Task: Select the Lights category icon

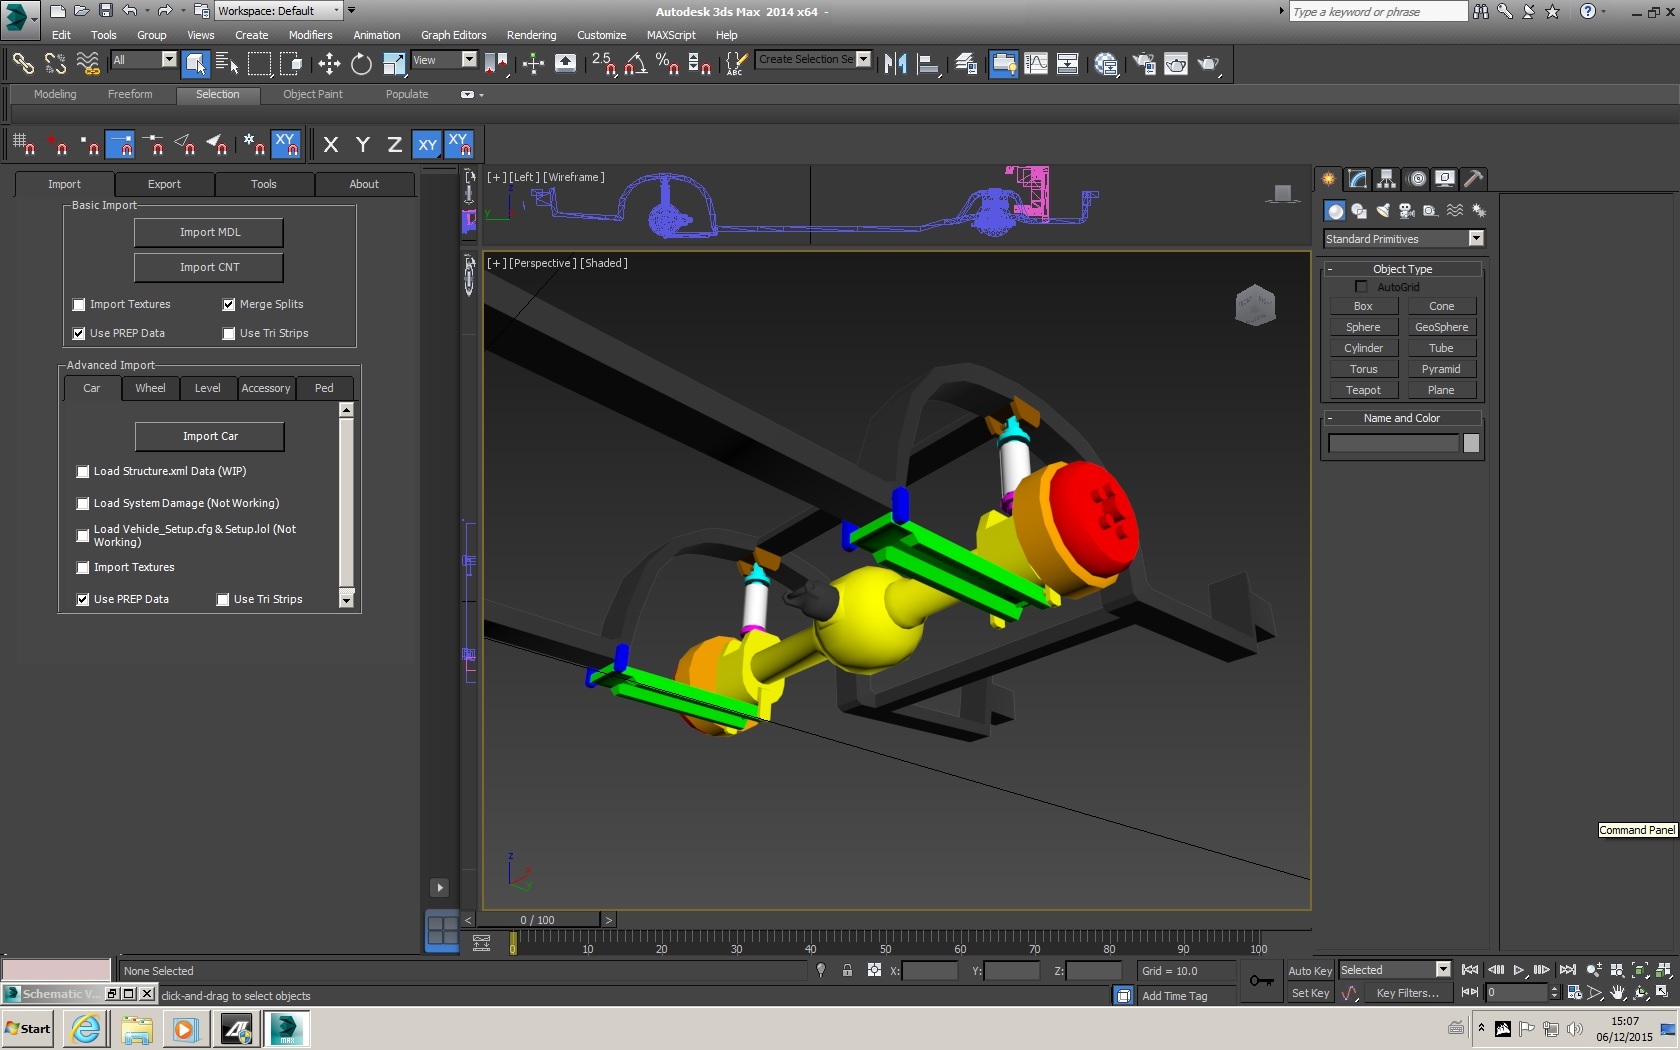Action: (1382, 211)
